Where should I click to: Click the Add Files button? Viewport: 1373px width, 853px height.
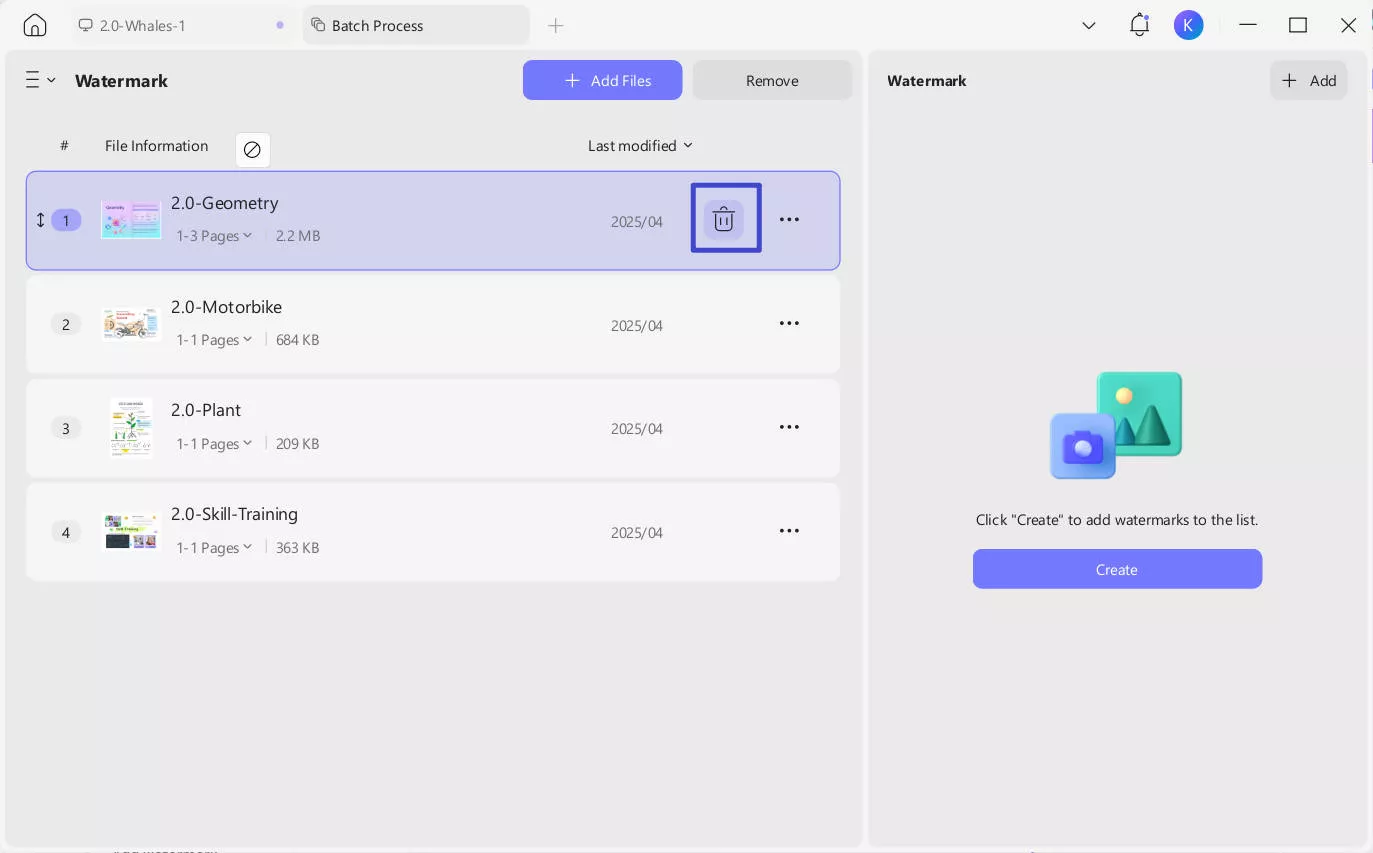click(602, 80)
